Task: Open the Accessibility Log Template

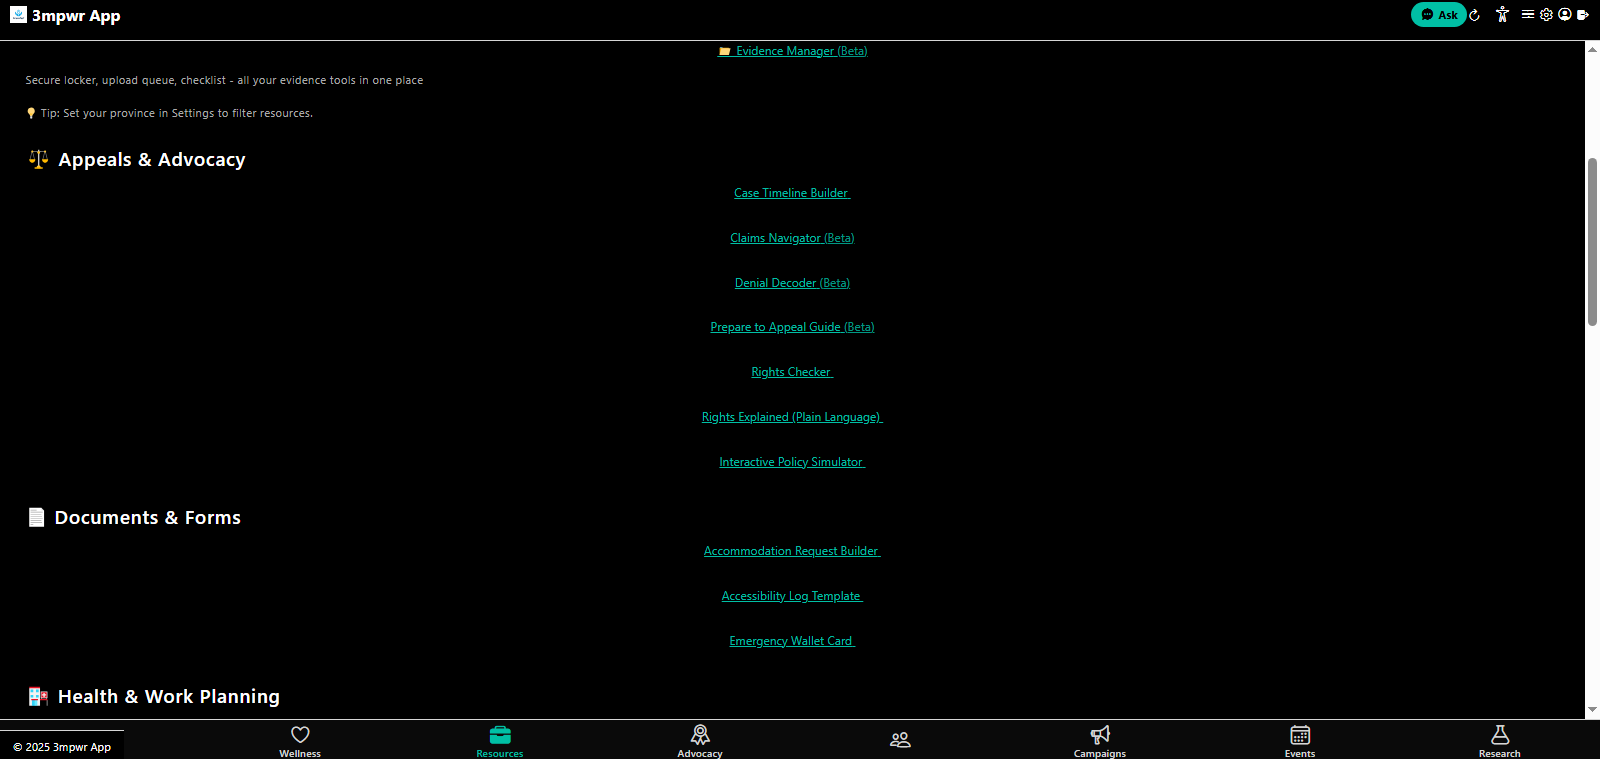Action: point(792,596)
